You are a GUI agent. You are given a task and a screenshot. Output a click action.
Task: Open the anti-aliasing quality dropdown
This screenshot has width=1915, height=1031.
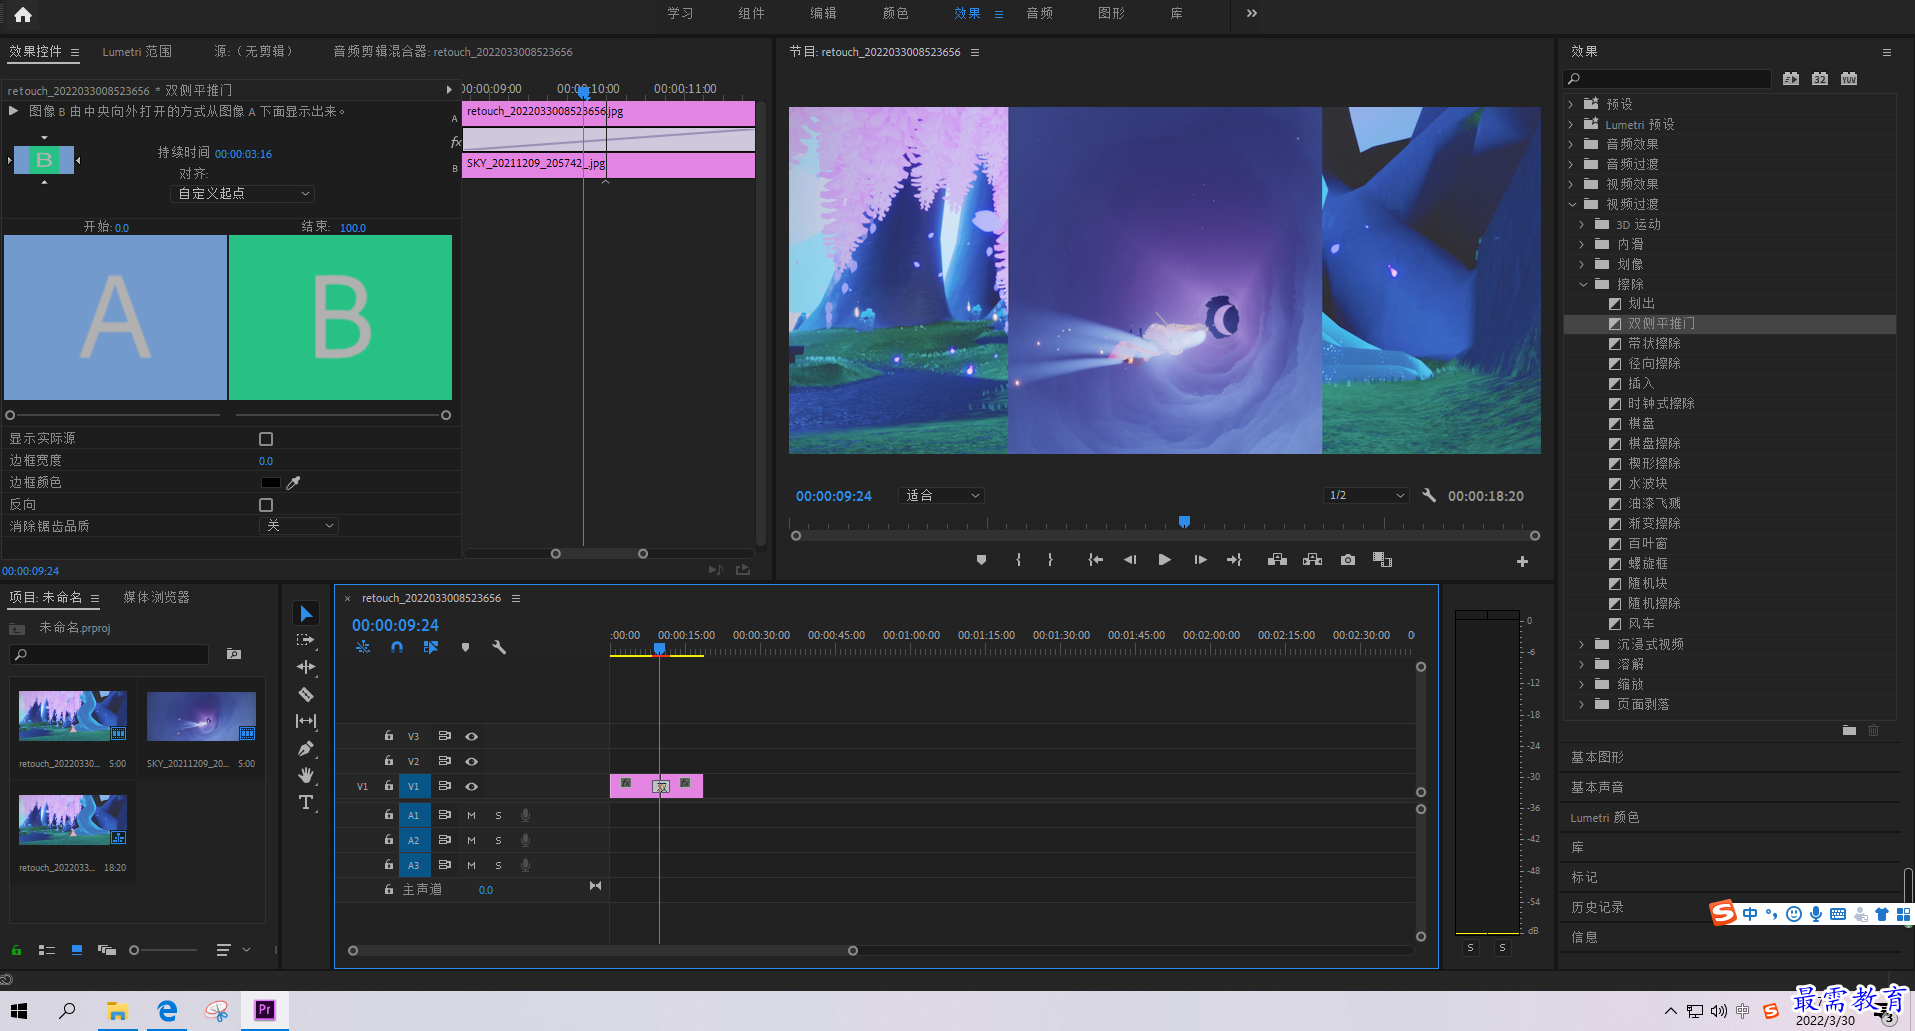coord(299,526)
